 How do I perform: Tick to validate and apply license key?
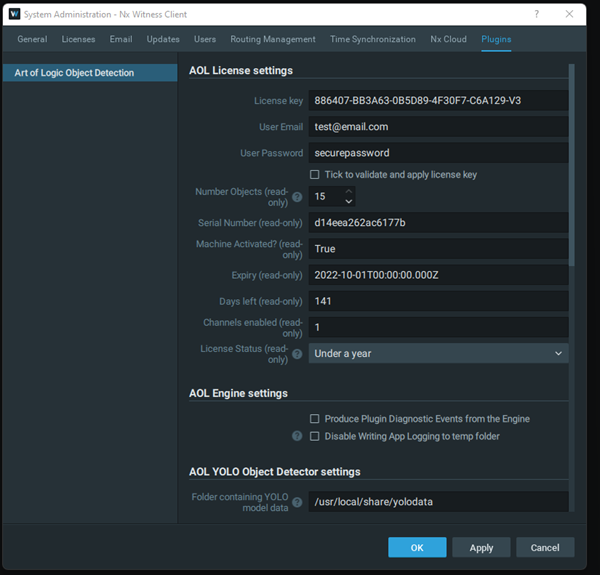click(315, 175)
